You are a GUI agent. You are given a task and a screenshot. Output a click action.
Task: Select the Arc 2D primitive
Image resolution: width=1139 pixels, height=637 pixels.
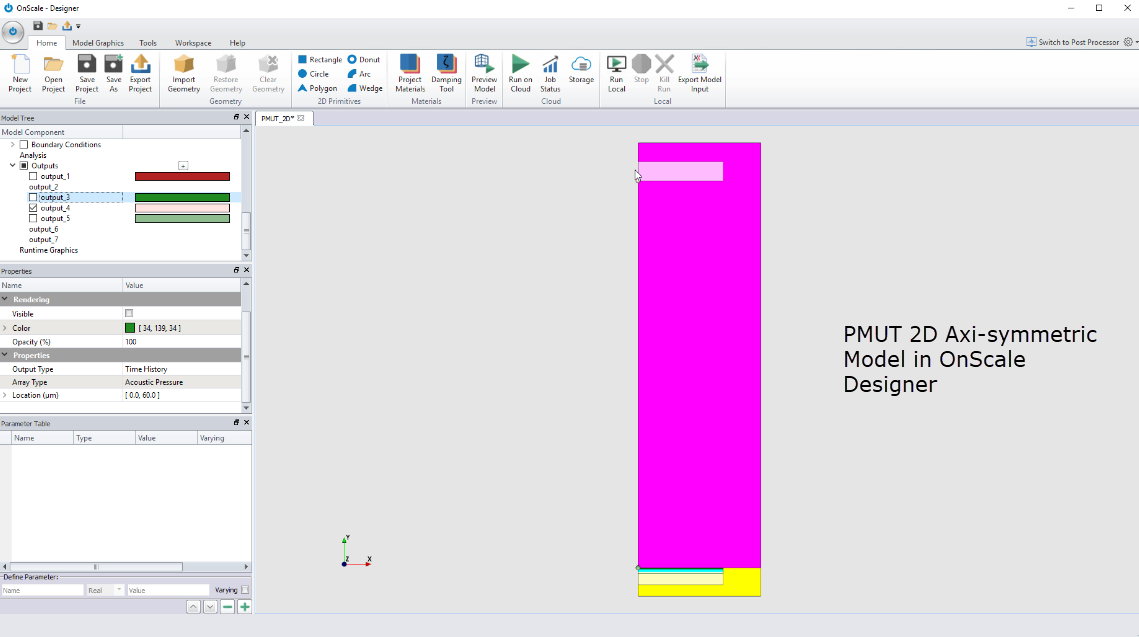[x=359, y=74]
